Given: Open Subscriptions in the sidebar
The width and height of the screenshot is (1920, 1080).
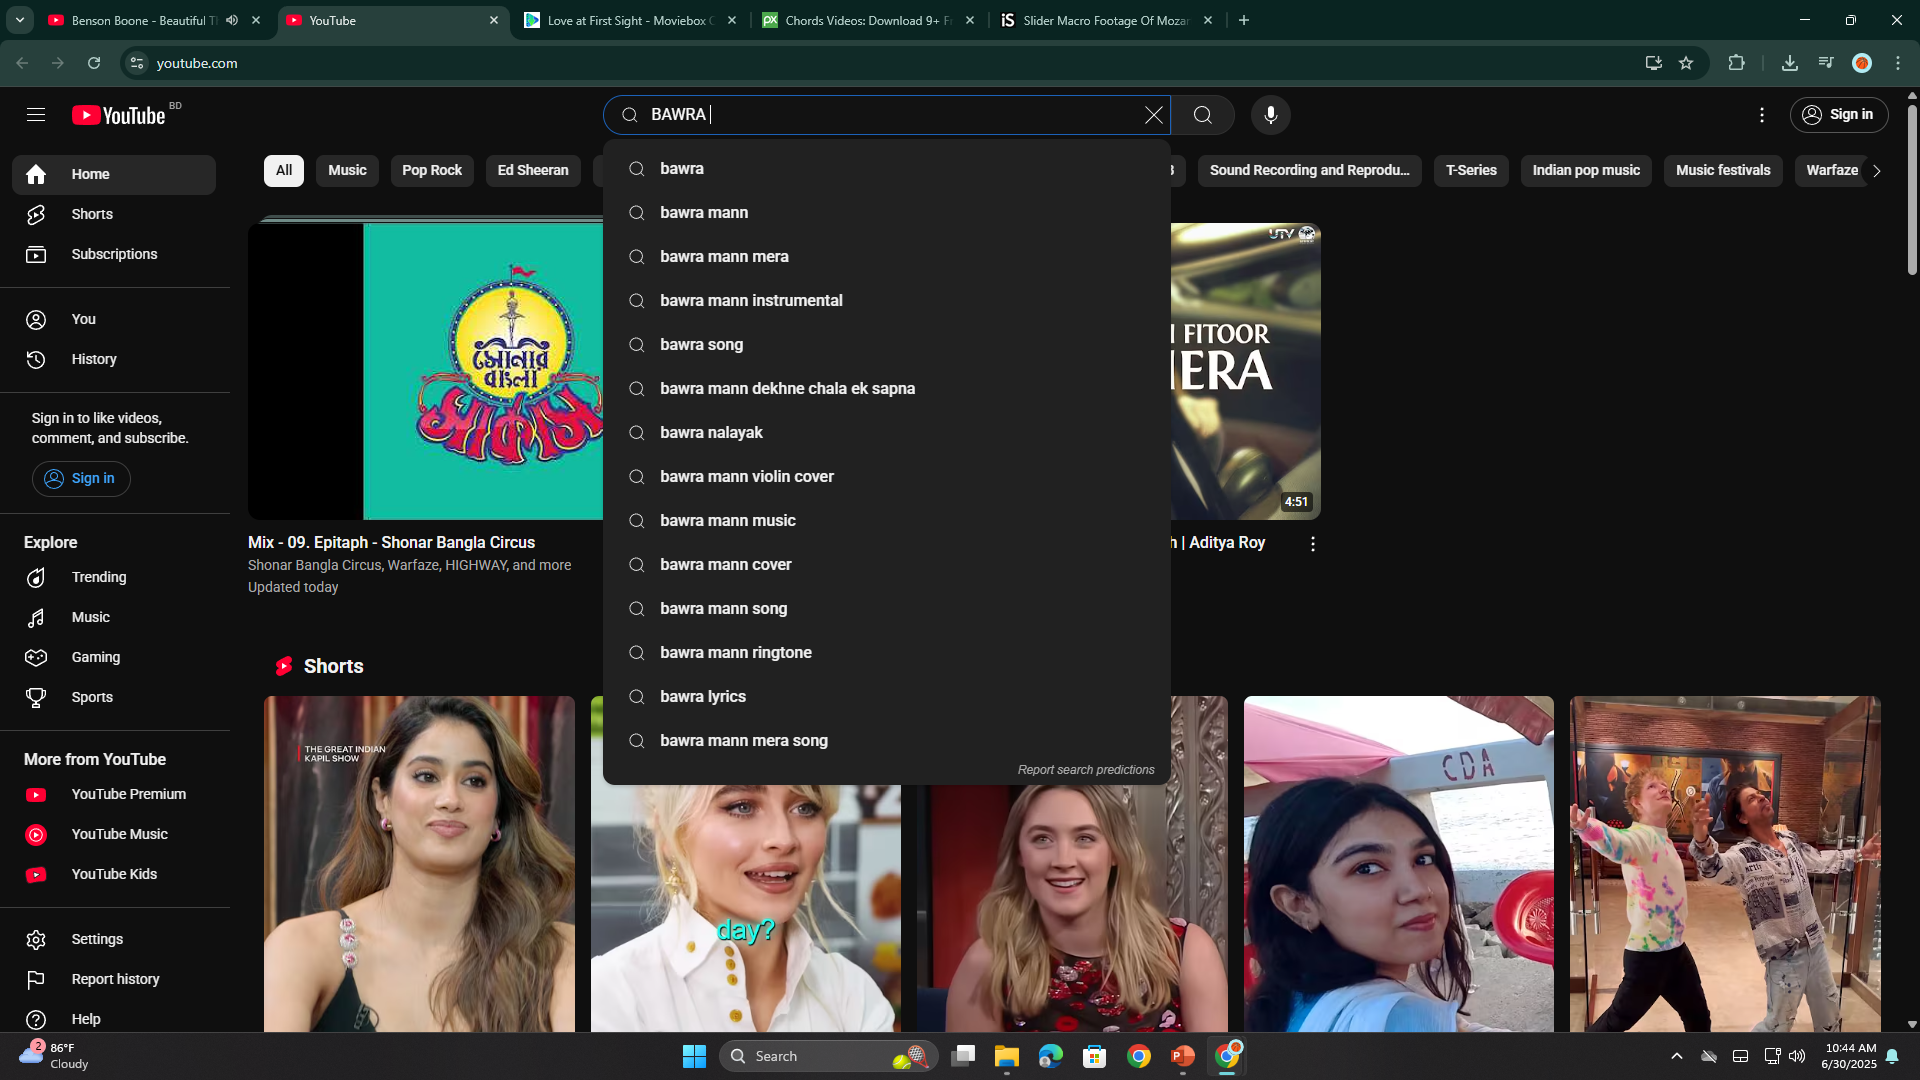Looking at the screenshot, I should click(114, 254).
